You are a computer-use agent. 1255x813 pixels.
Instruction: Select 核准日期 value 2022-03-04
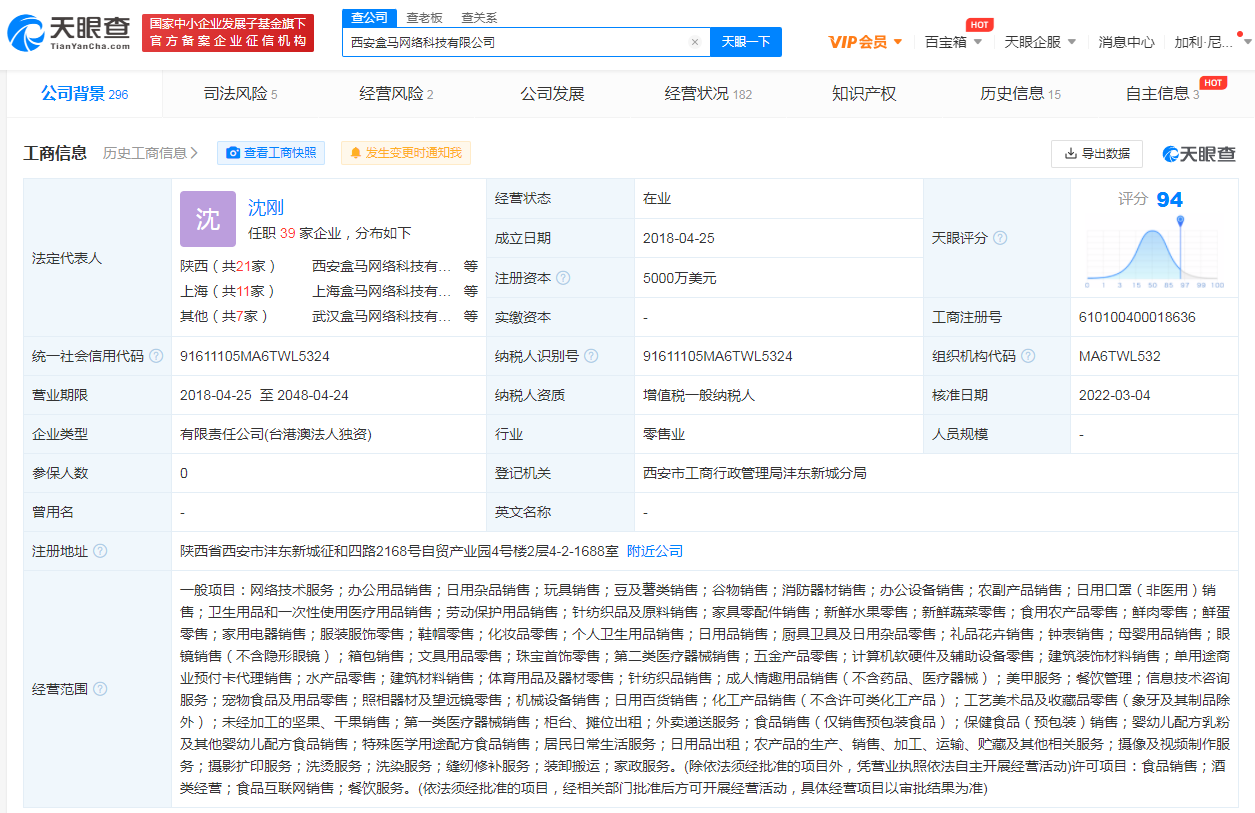coord(1115,395)
